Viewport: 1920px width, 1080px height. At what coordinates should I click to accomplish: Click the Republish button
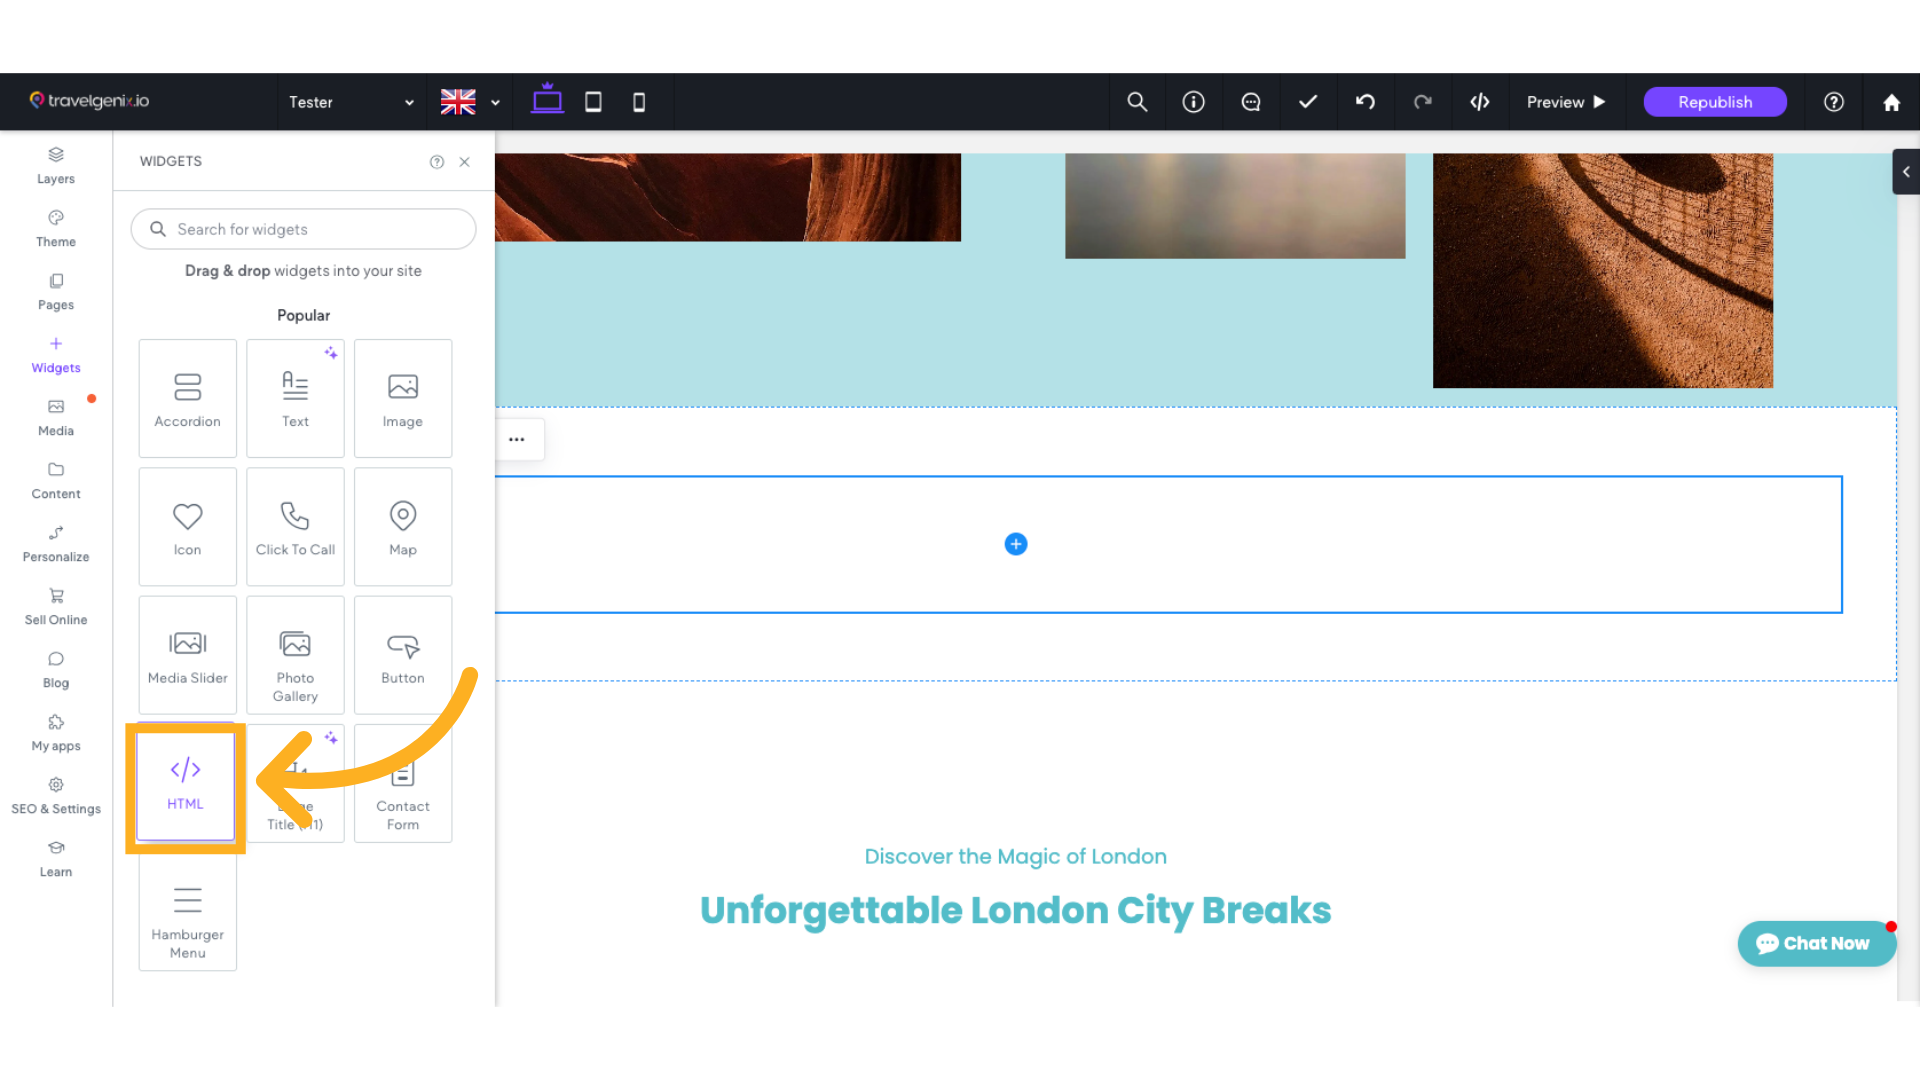pos(1714,101)
